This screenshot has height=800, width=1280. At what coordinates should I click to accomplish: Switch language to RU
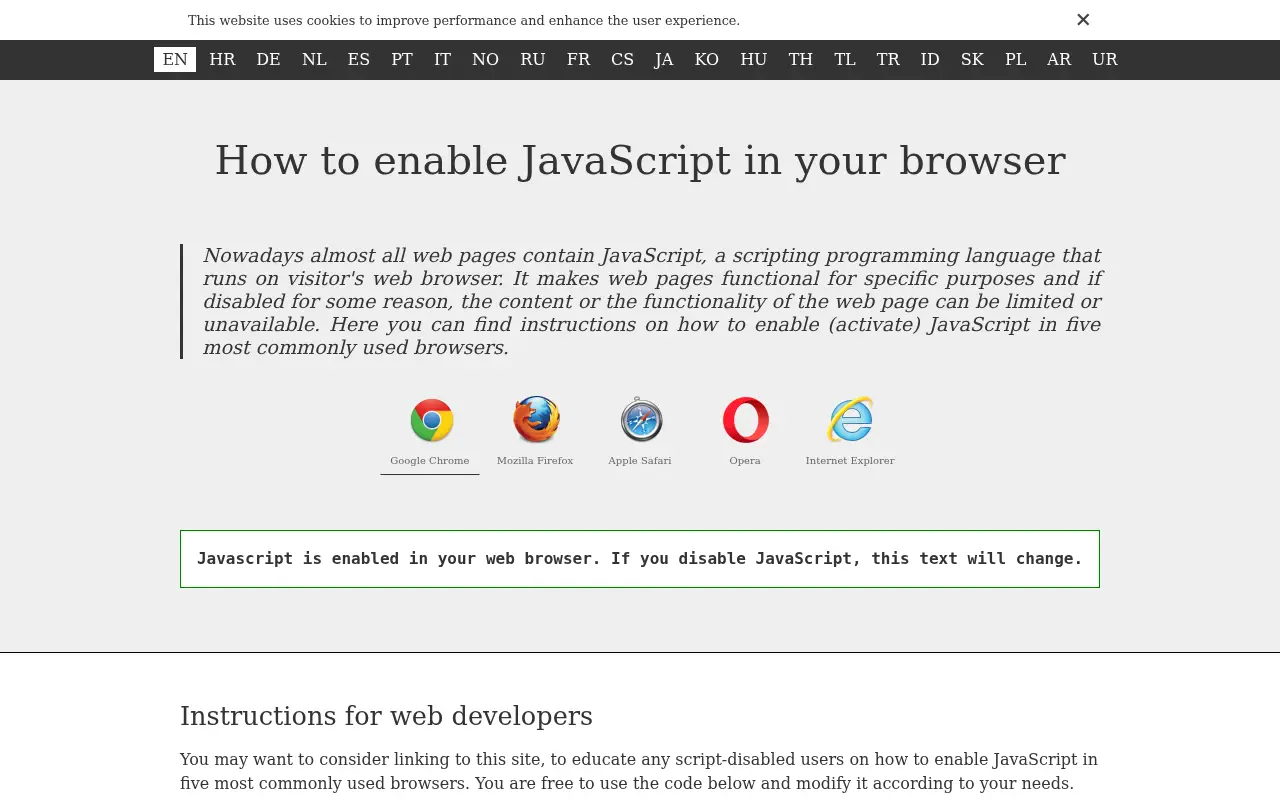[x=532, y=59]
